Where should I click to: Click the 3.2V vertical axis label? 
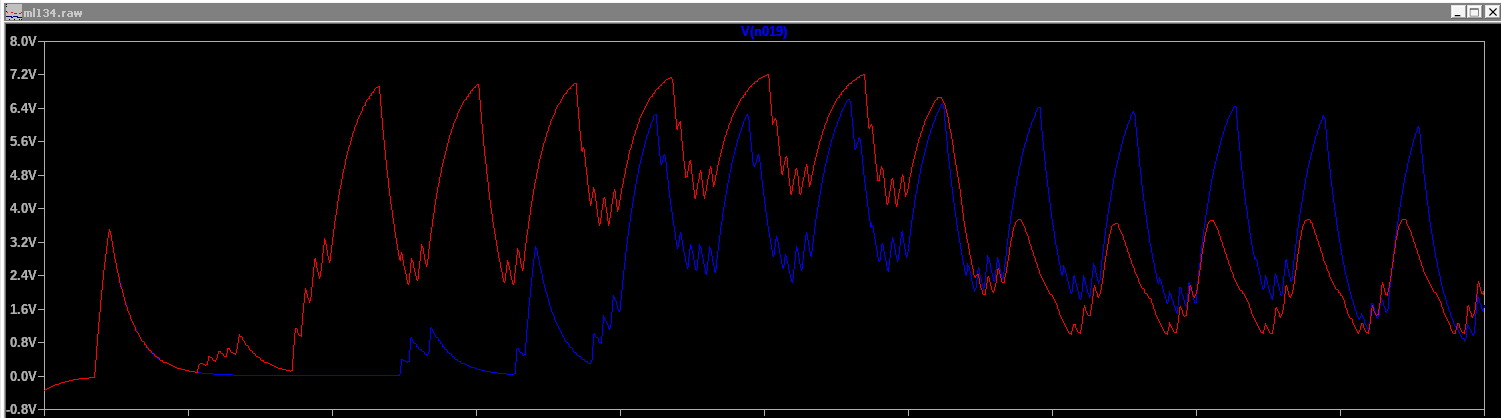point(22,242)
